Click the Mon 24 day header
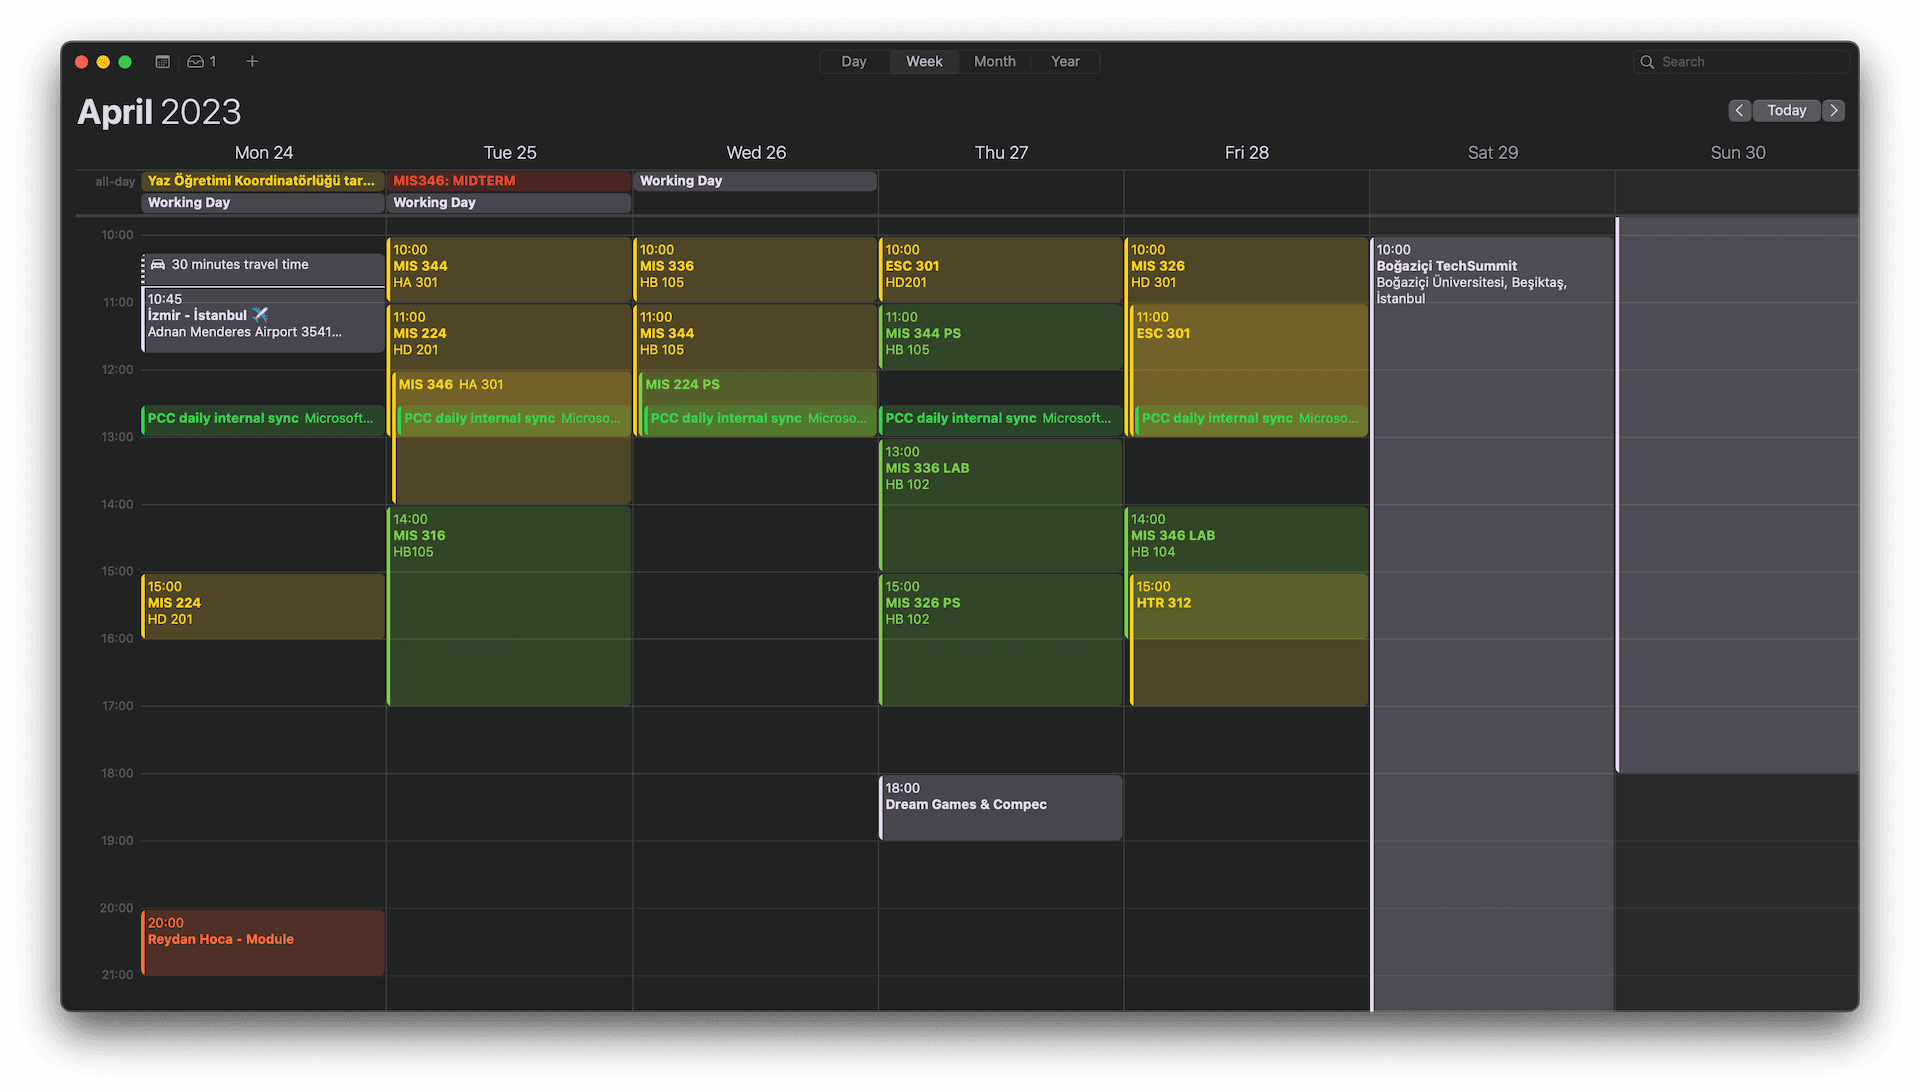 tap(263, 152)
